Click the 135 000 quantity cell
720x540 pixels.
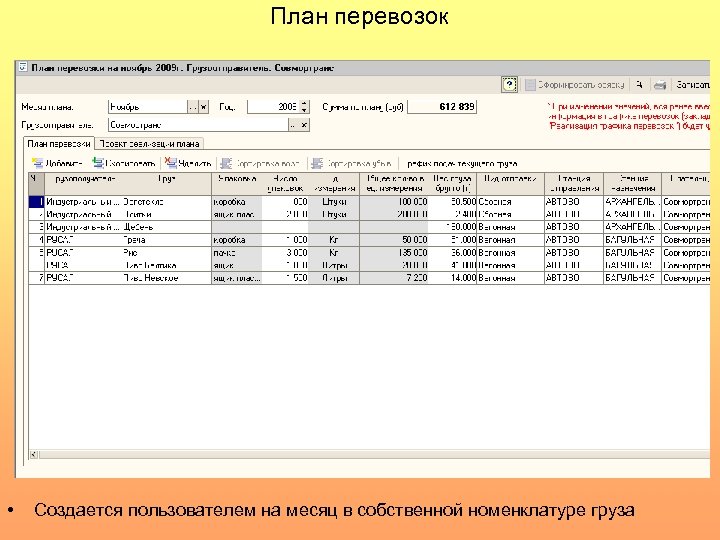point(394,253)
